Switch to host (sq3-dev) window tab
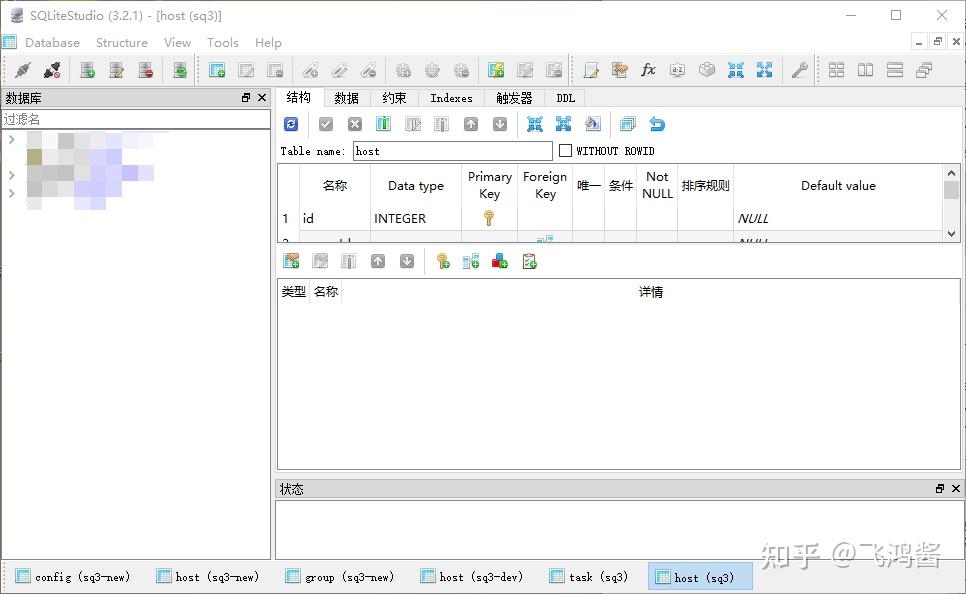 pyautogui.click(x=471, y=577)
